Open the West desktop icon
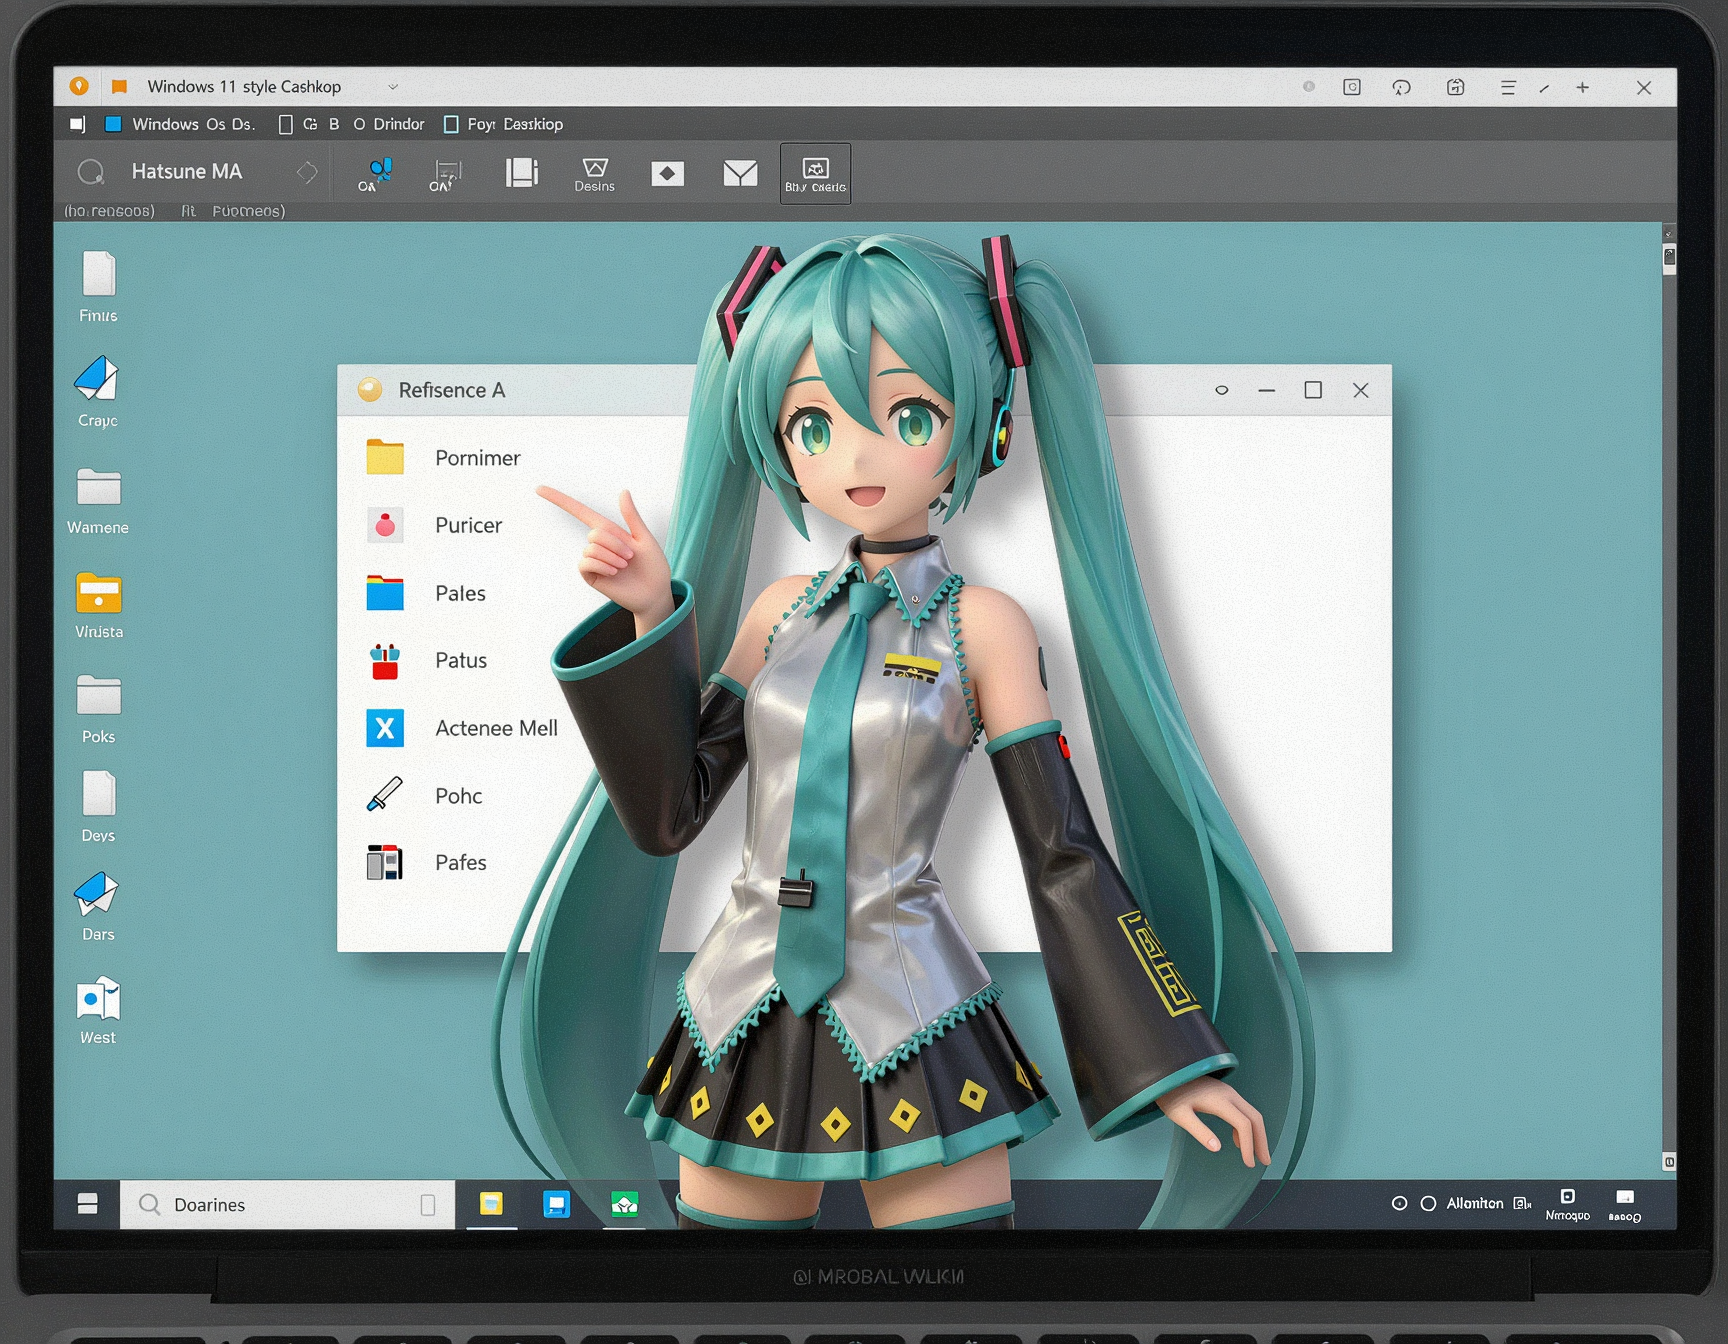Viewport: 1728px width, 1344px height. (98, 1010)
